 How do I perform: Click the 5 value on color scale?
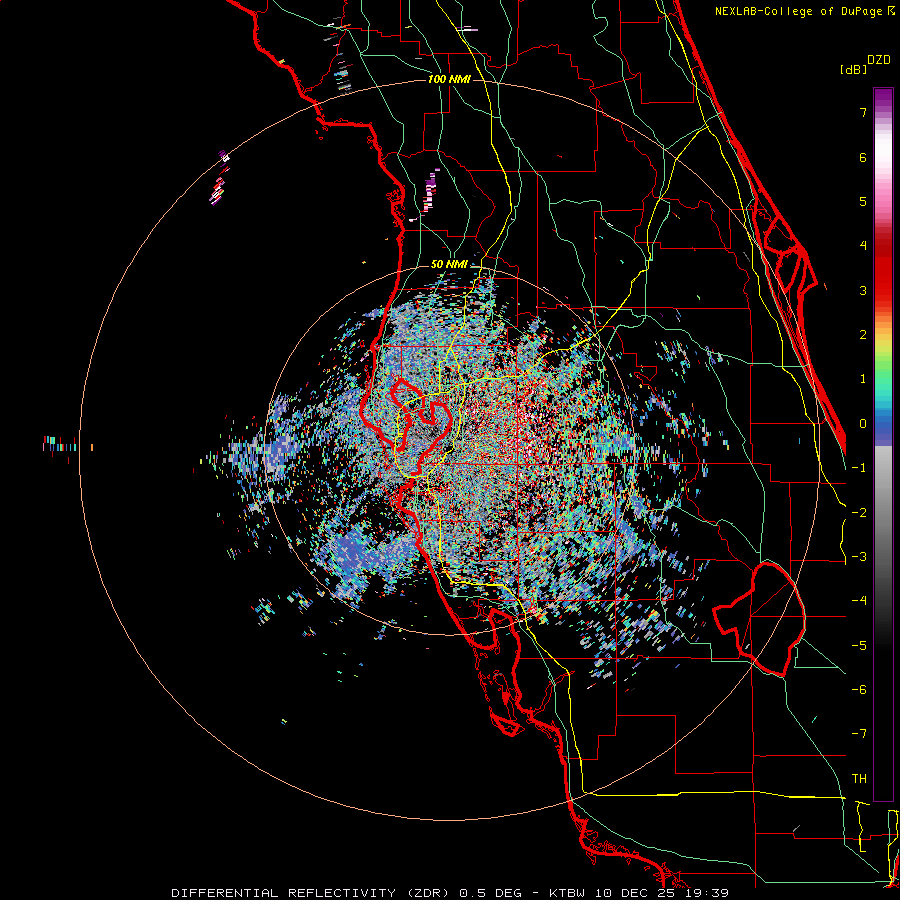pos(863,201)
